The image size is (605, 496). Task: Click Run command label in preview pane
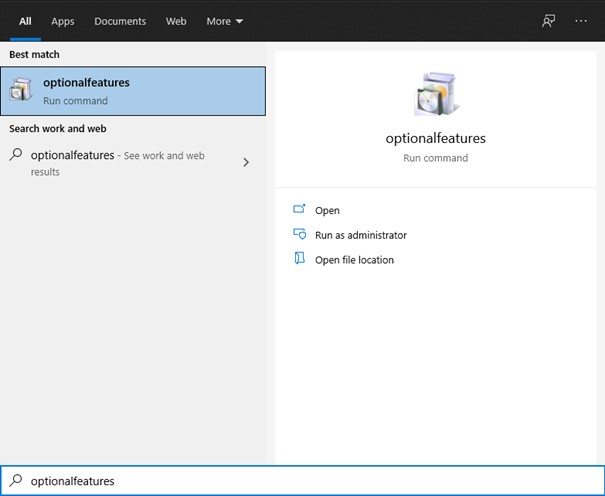[x=436, y=158]
